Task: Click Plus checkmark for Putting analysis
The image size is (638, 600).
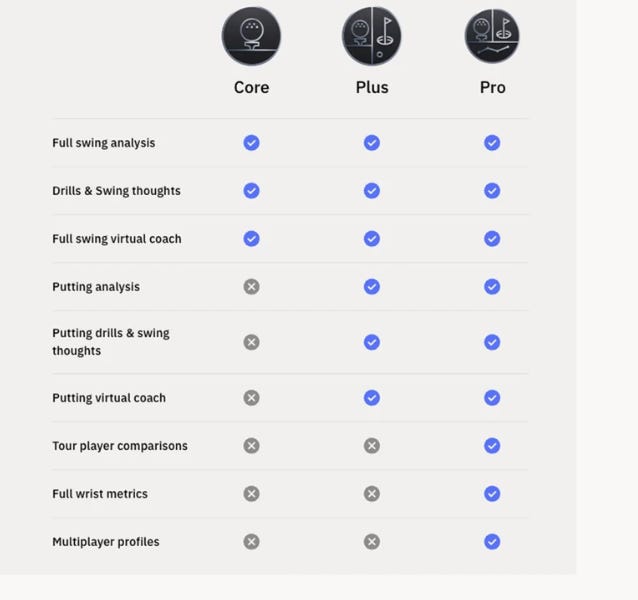Action: click(x=372, y=287)
